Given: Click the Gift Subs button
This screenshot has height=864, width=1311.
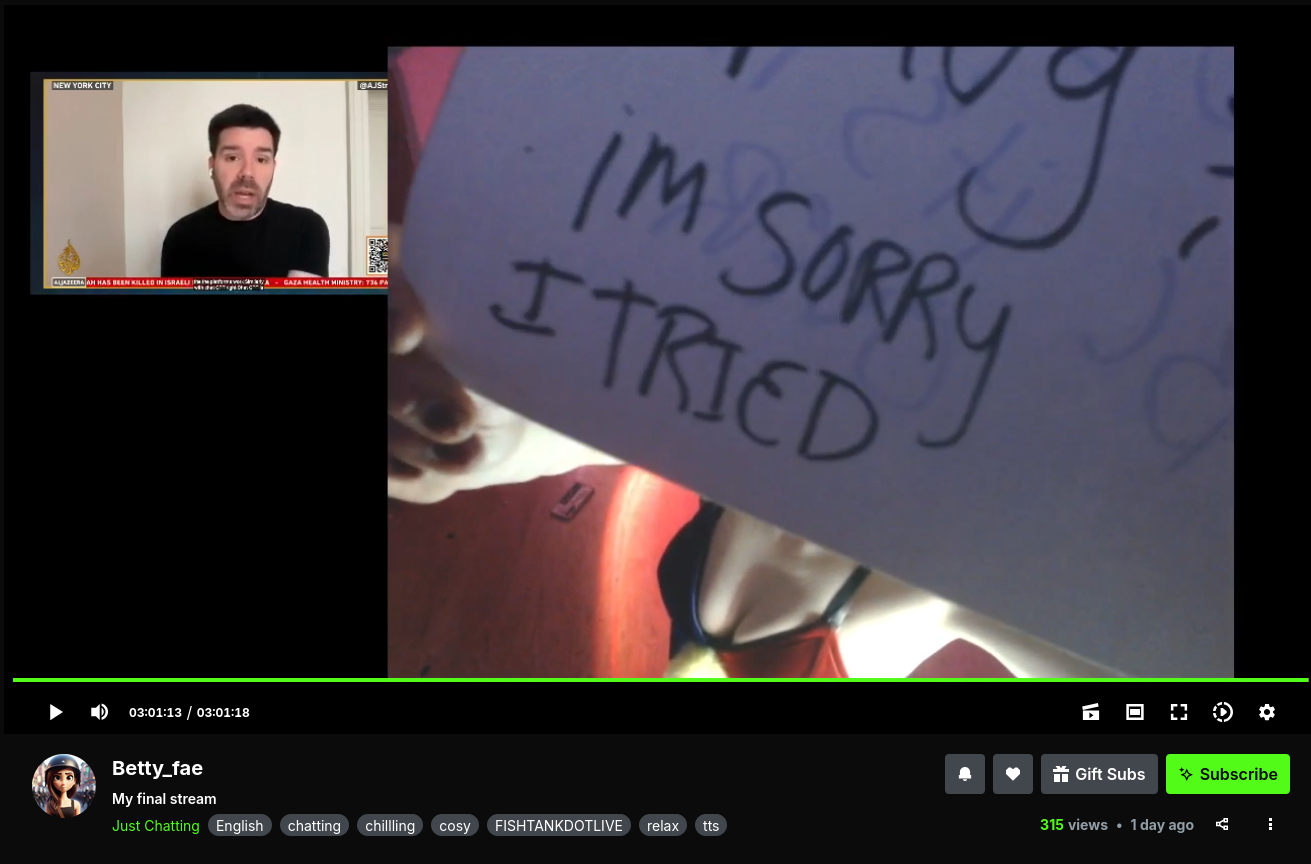Looking at the screenshot, I should tap(1099, 774).
